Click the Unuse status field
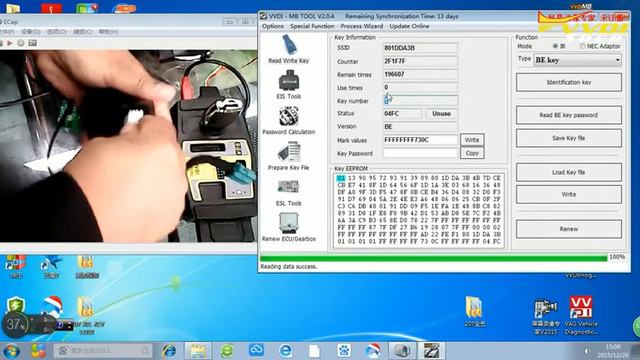Screen dimensions: 640x360 point(442,113)
